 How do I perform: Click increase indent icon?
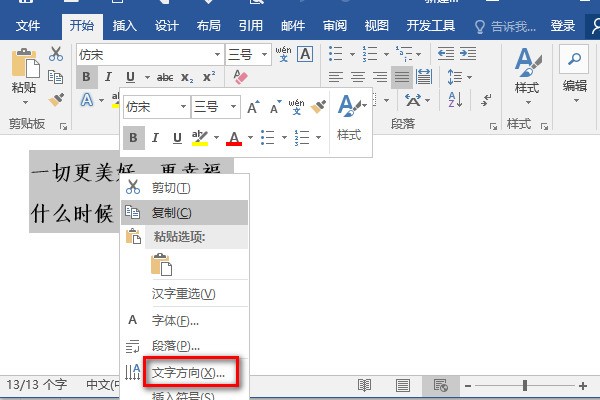(468, 54)
